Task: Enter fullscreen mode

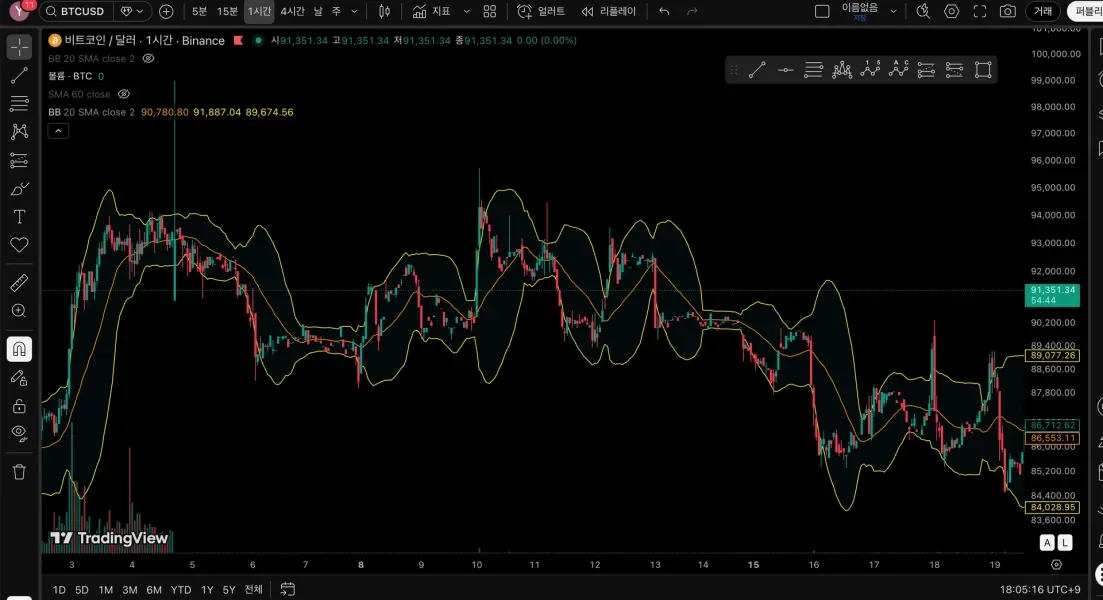Action: point(979,12)
